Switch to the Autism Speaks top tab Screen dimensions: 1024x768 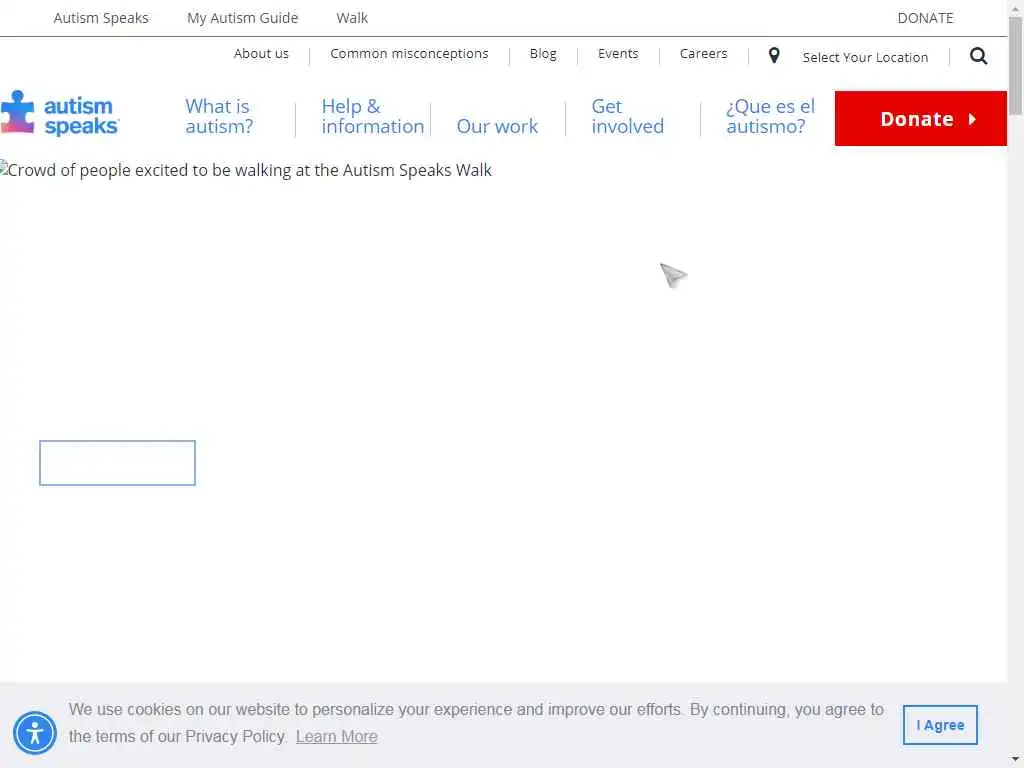101,18
